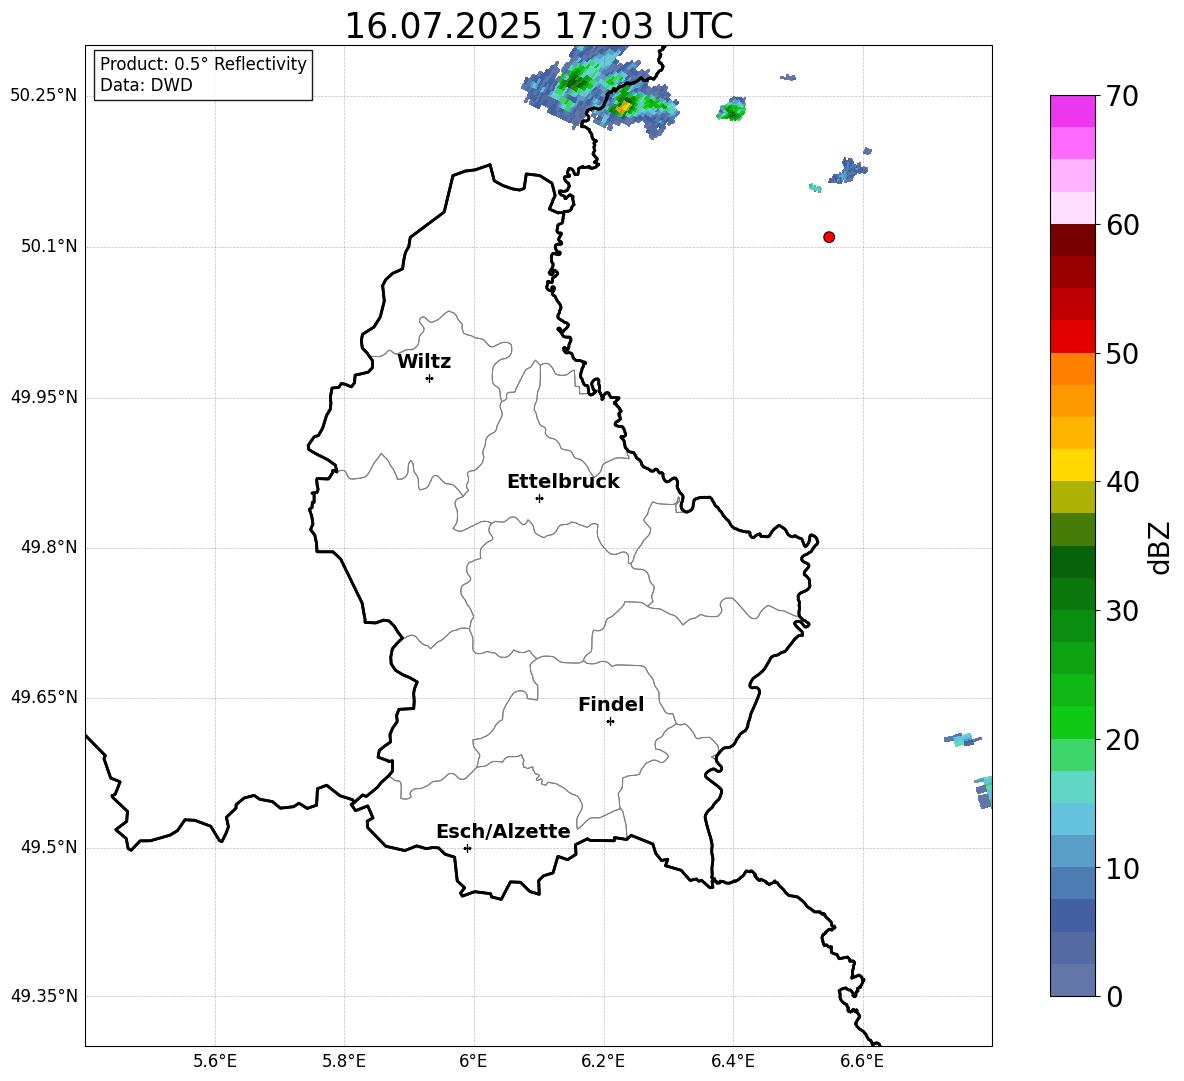Click the 'Product: 0.5° Reflectivity' text
Viewport: 1184px width, 1081px height.
(x=203, y=64)
